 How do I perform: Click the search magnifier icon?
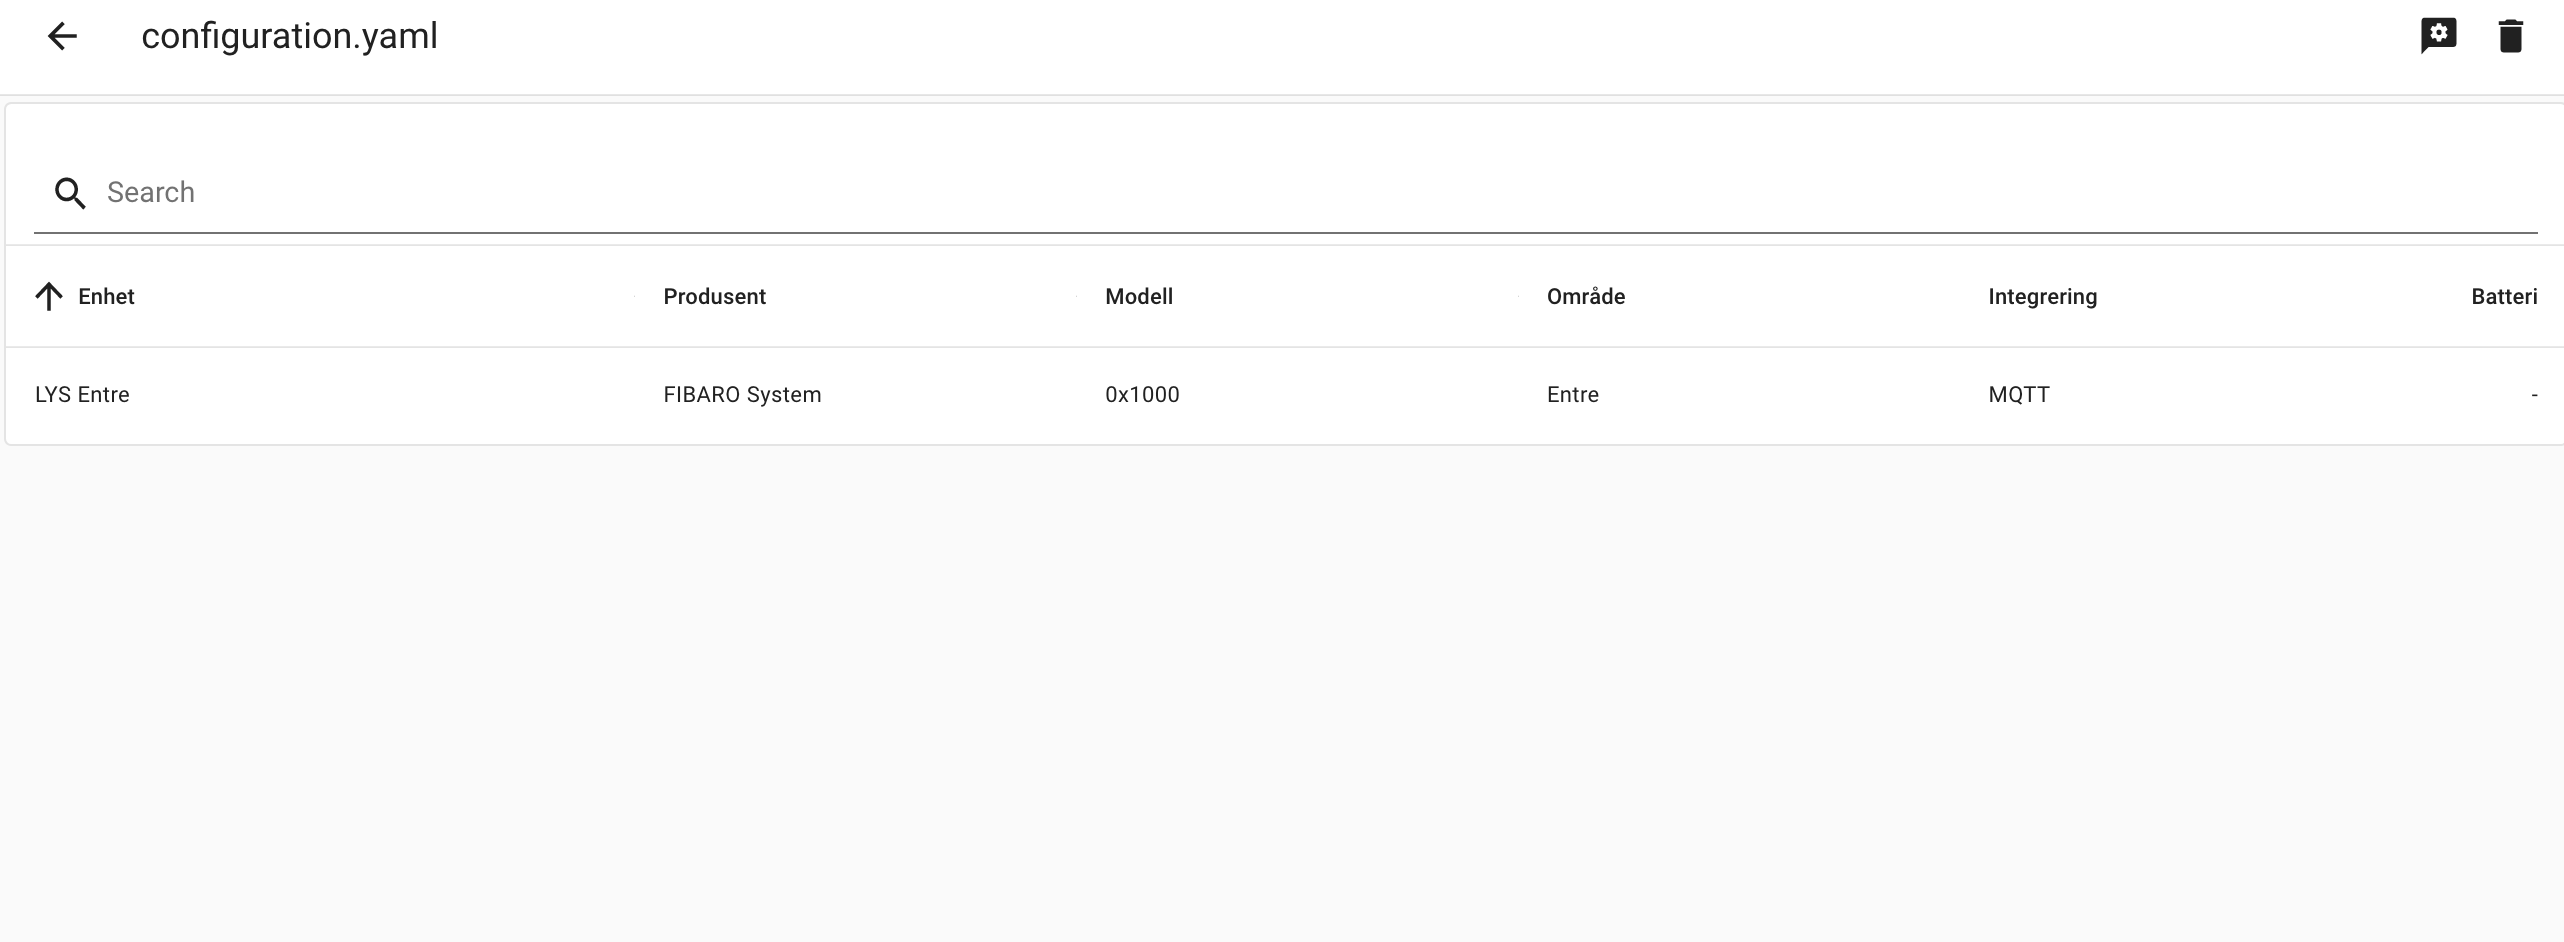point(70,193)
